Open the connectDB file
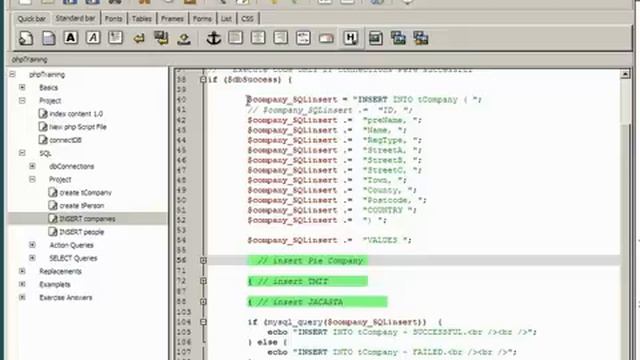This screenshot has width=640, height=360. 65,140
